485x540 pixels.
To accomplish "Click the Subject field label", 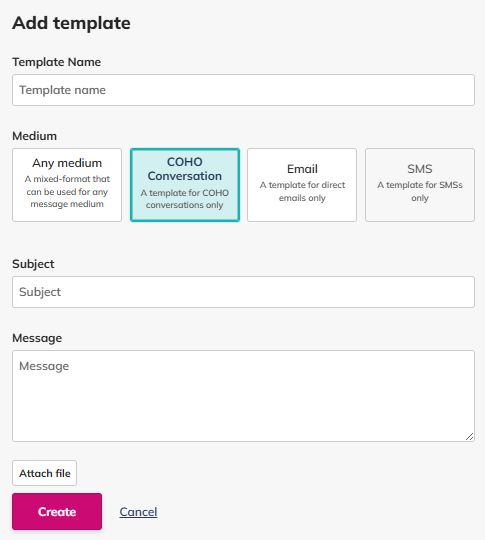I will pos(33,264).
